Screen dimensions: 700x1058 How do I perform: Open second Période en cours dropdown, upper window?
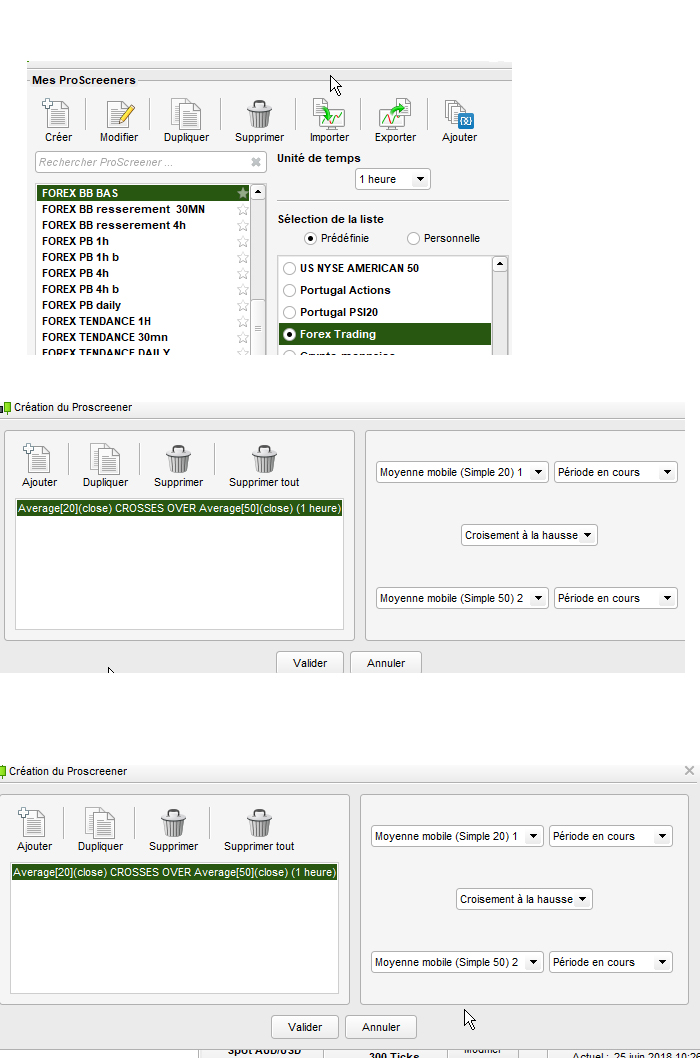616,598
